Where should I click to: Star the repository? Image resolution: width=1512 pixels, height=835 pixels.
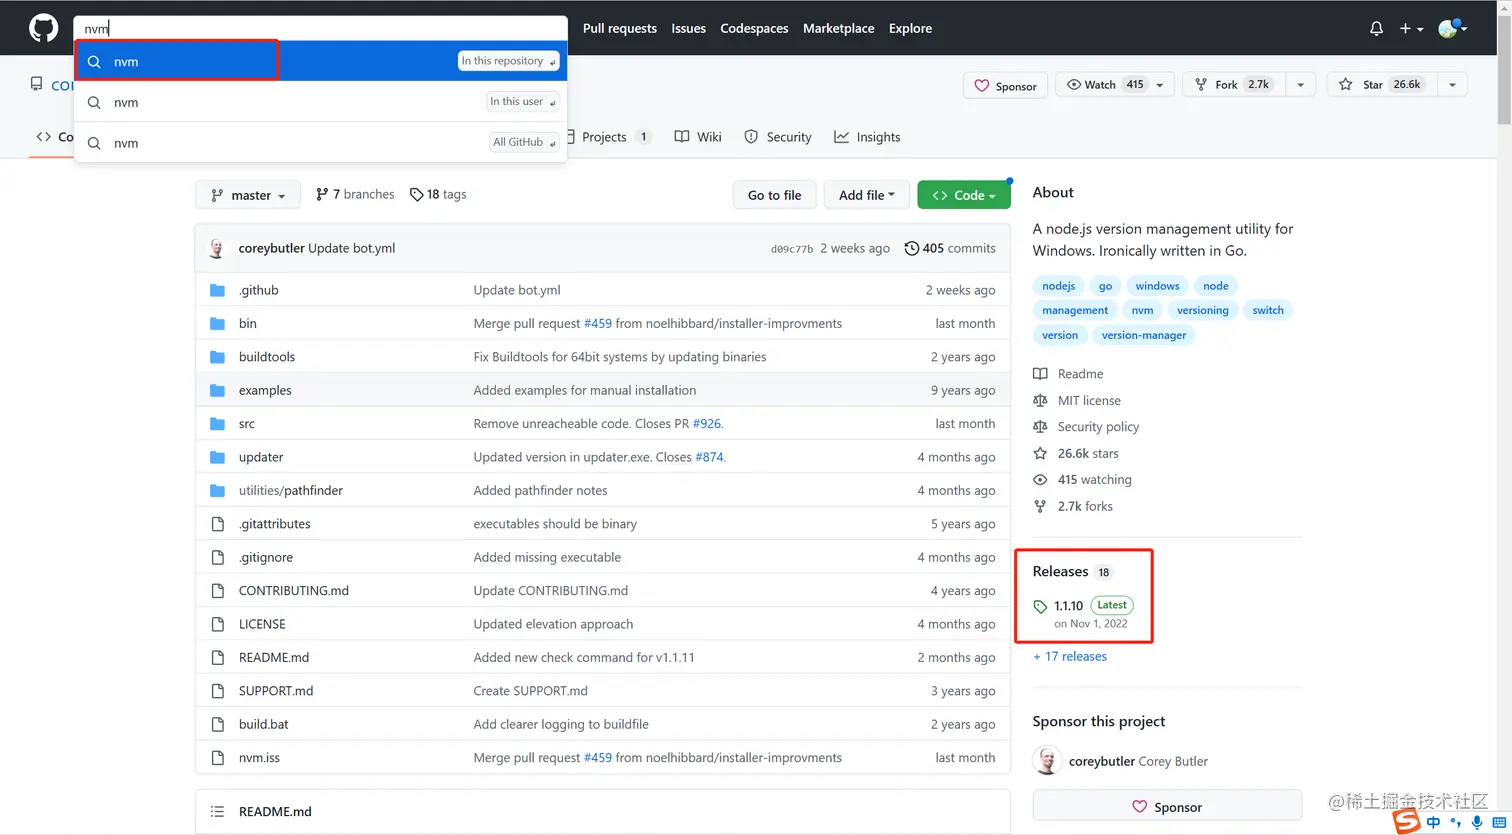pyautogui.click(x=1381, y=85)
